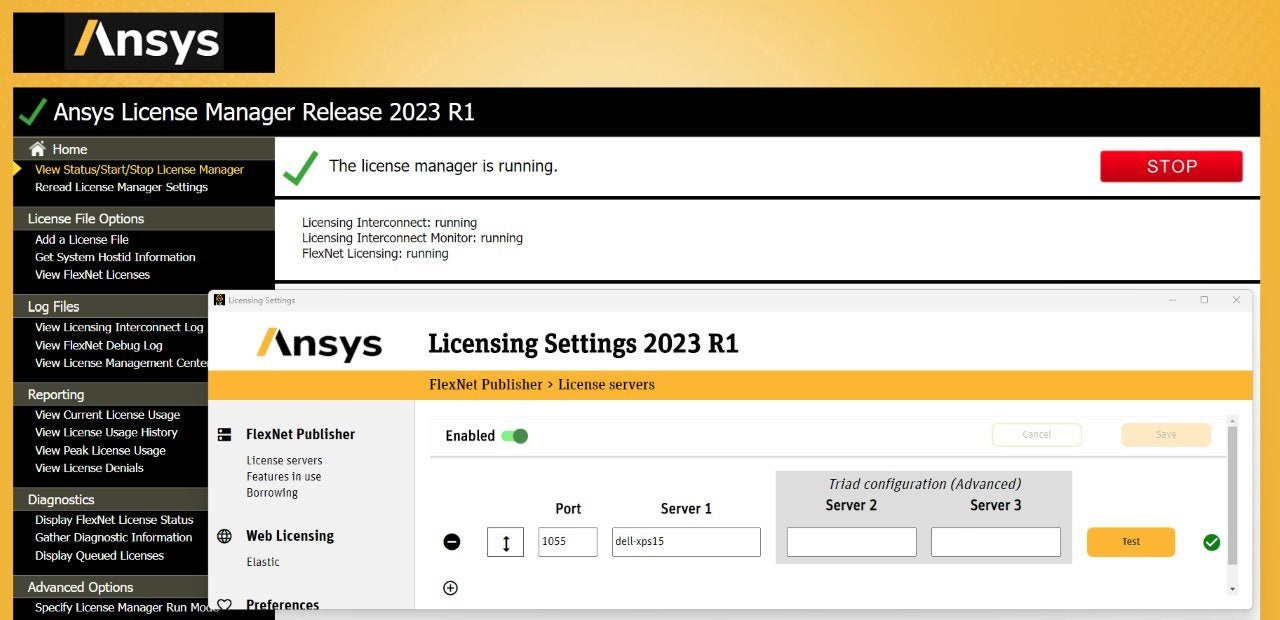Select Display FlexNet License Status
Viewport: 1280px width, 620px height.
tap(114, 520)
